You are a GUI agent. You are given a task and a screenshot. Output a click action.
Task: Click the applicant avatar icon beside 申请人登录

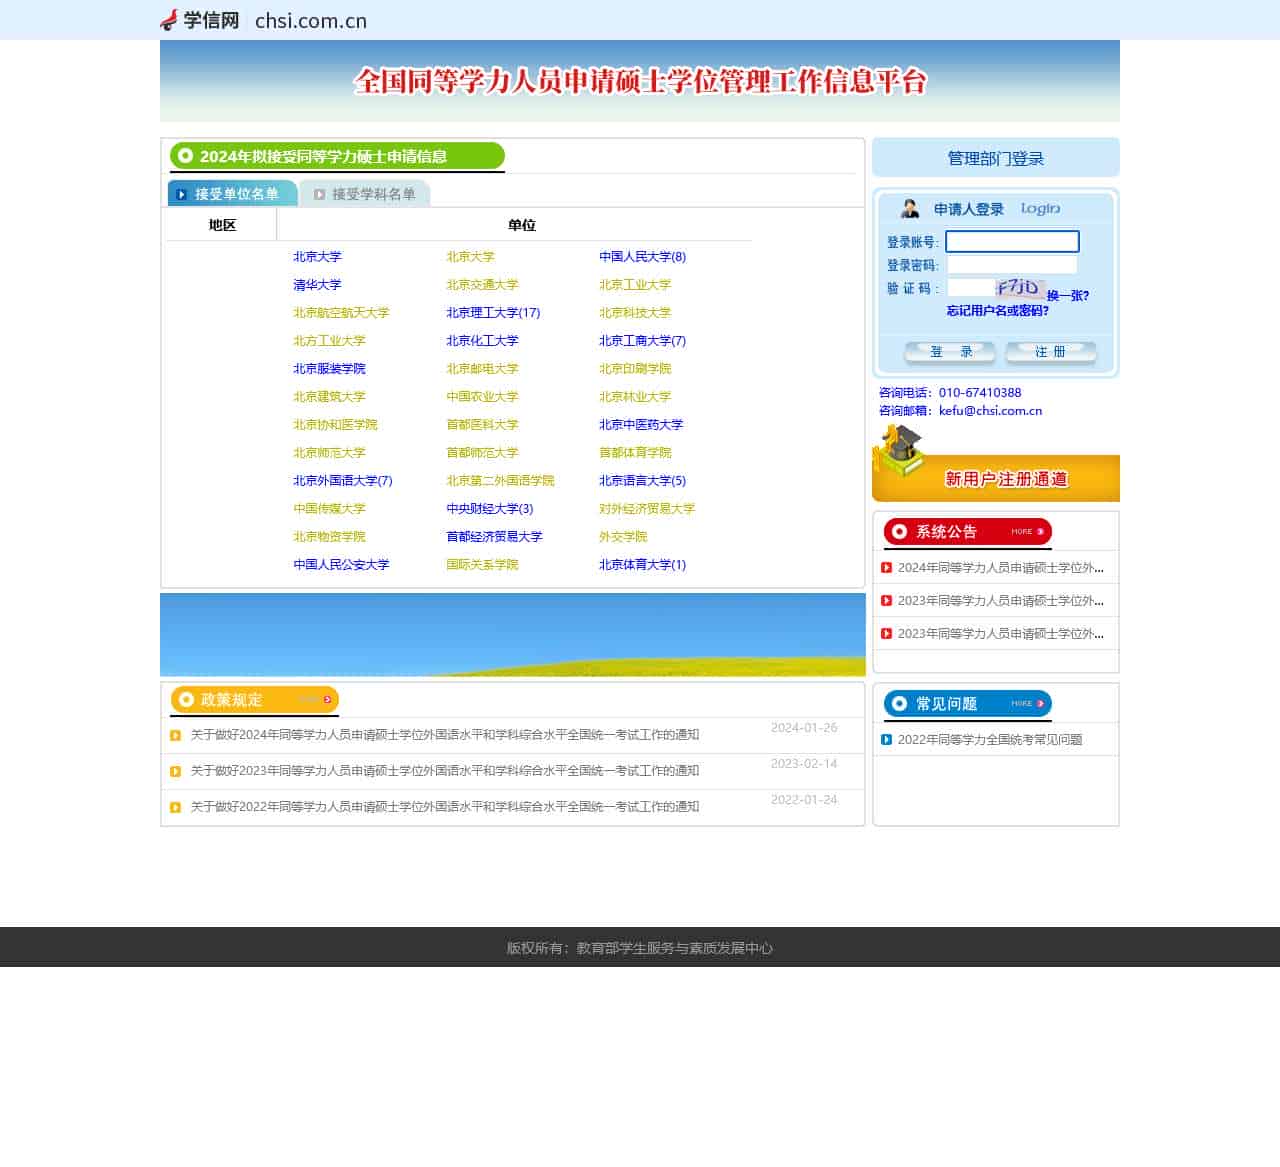pyautogui.click(x=909, y=209)
